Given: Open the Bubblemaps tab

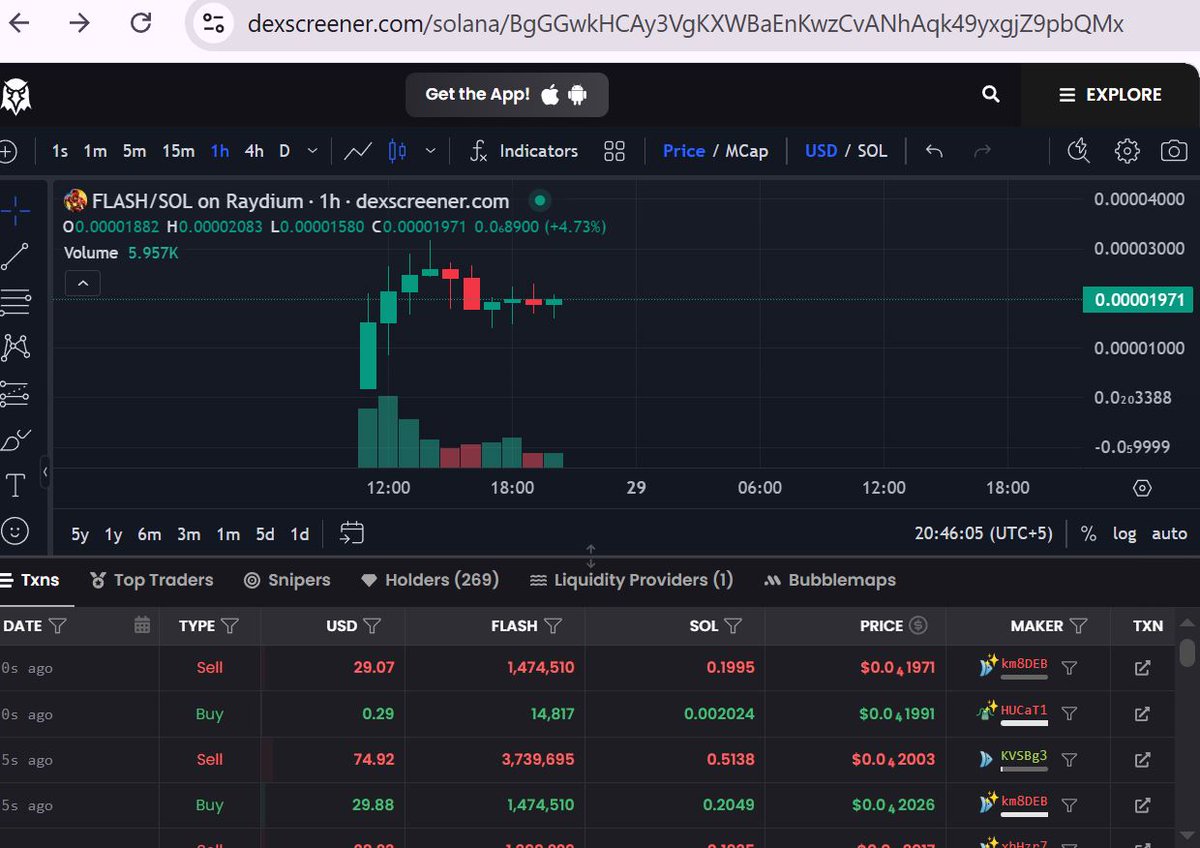Looking at the screenshot, I should pos(830,580).
